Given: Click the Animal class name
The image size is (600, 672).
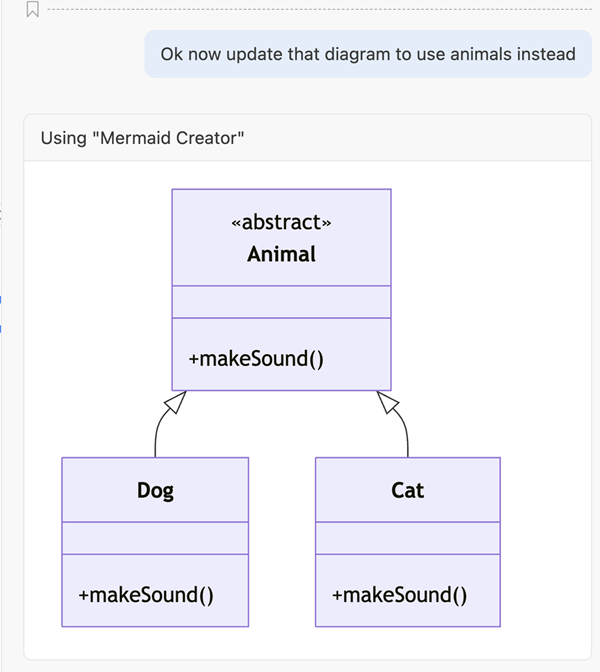Looking at the screenshot, I should (281, 254).
